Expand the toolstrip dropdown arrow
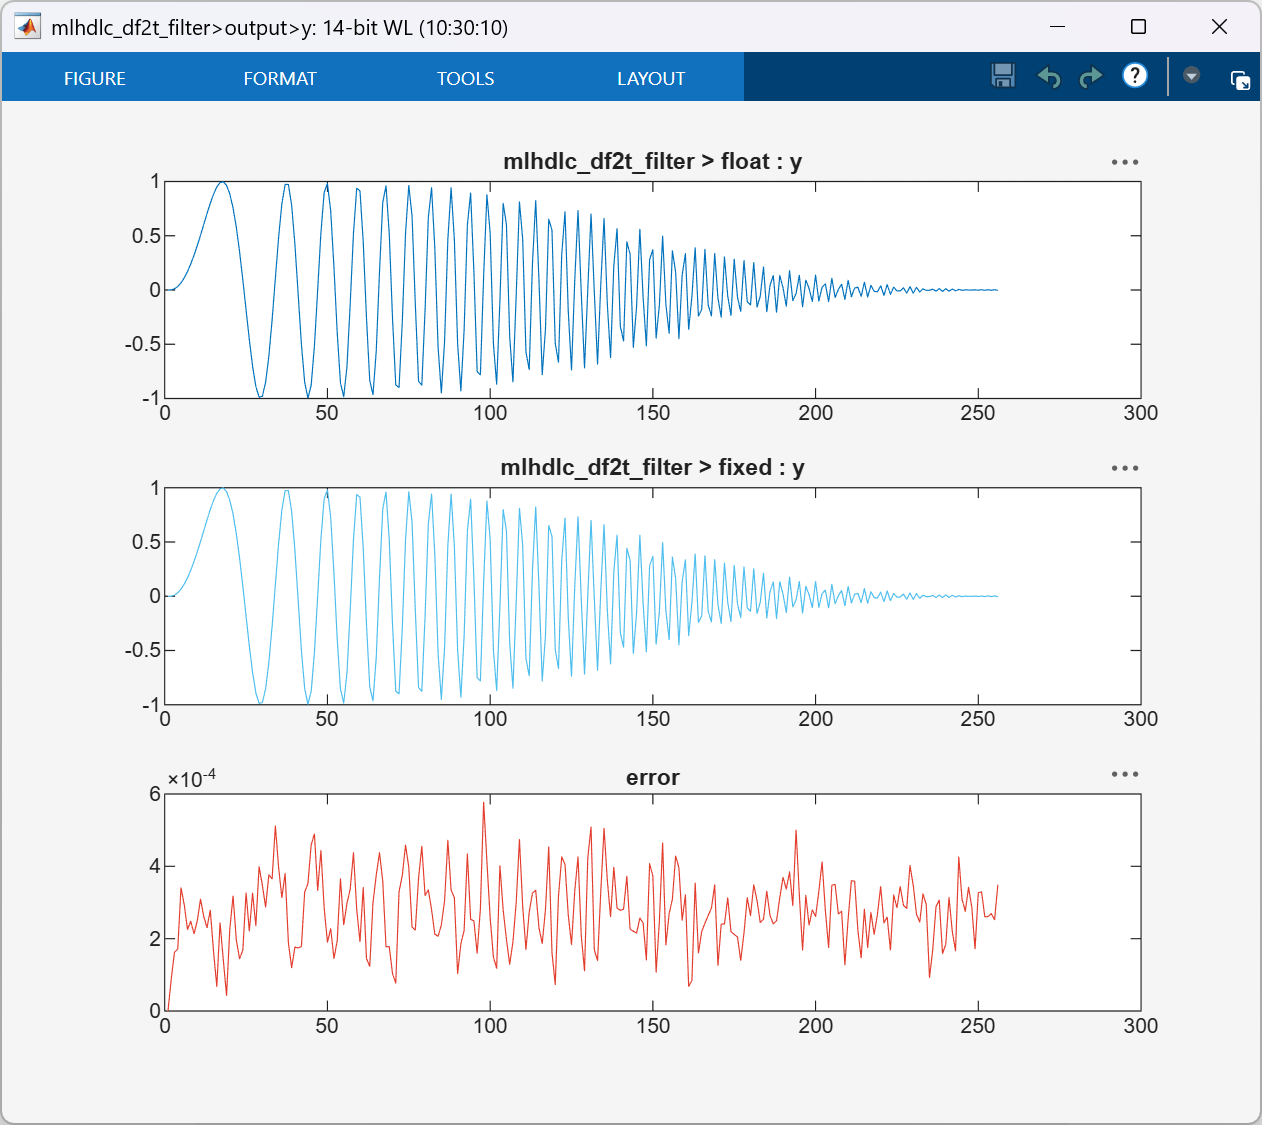Viewport: 1262px width, 1125px height. point(1191,76)
